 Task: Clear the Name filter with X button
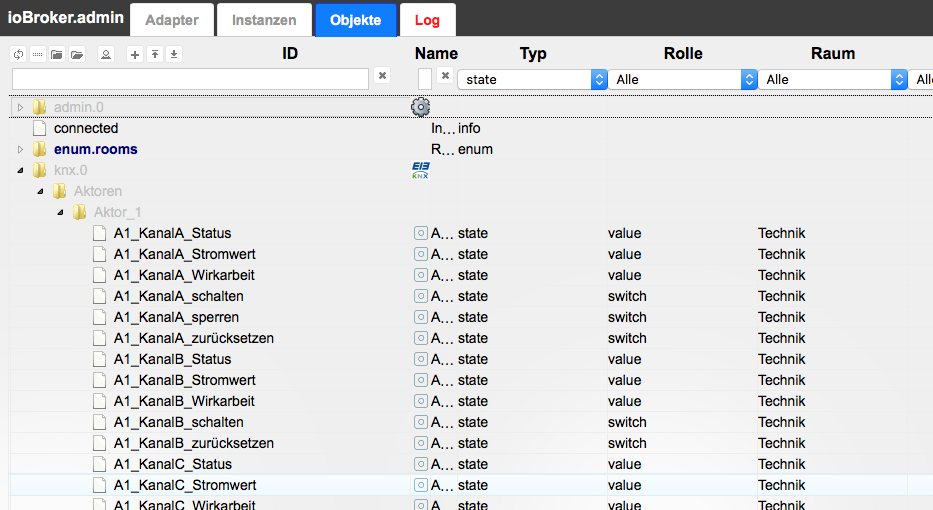point(445,76)
